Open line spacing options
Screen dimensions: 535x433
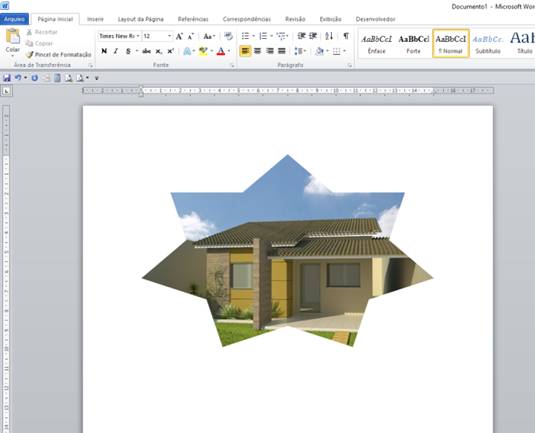tap(299, 51)
